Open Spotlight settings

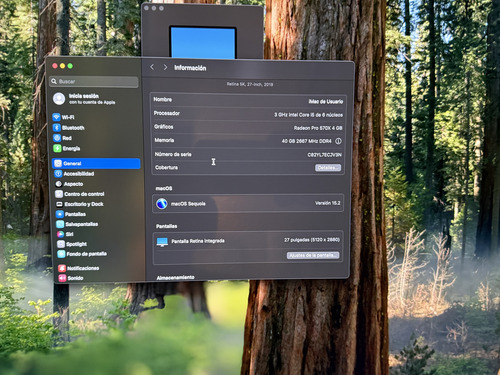point(72,244)
